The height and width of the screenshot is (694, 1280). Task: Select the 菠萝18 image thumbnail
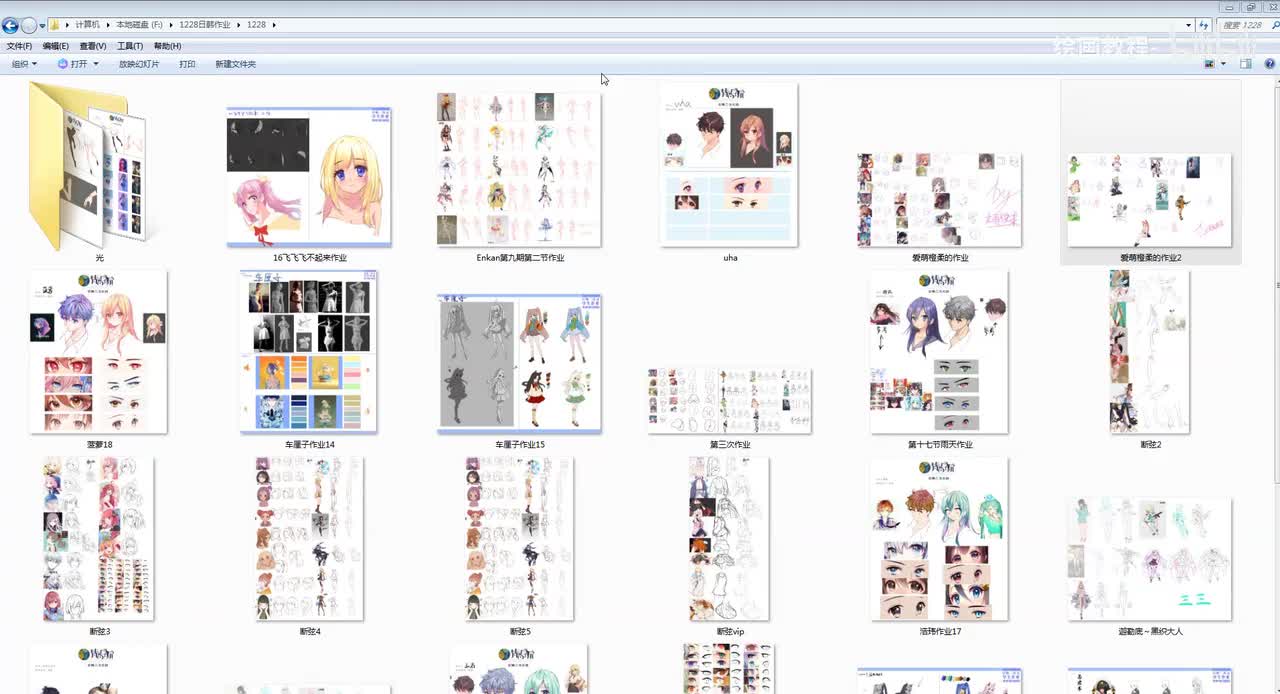pyautogui.click(x=98, y=352)
